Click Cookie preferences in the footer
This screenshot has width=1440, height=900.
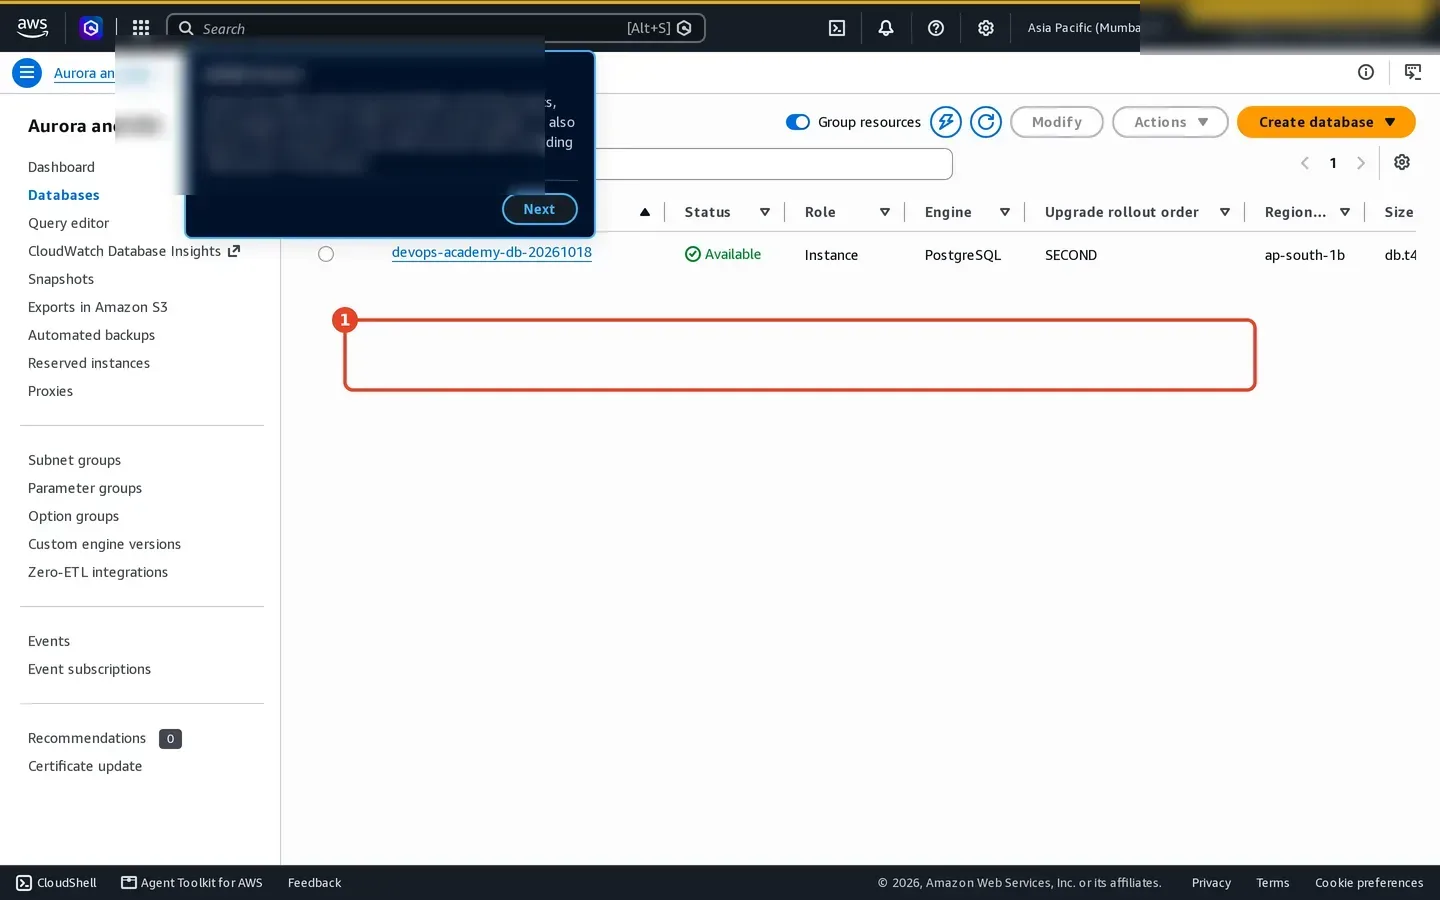[x=1369, y=883]
